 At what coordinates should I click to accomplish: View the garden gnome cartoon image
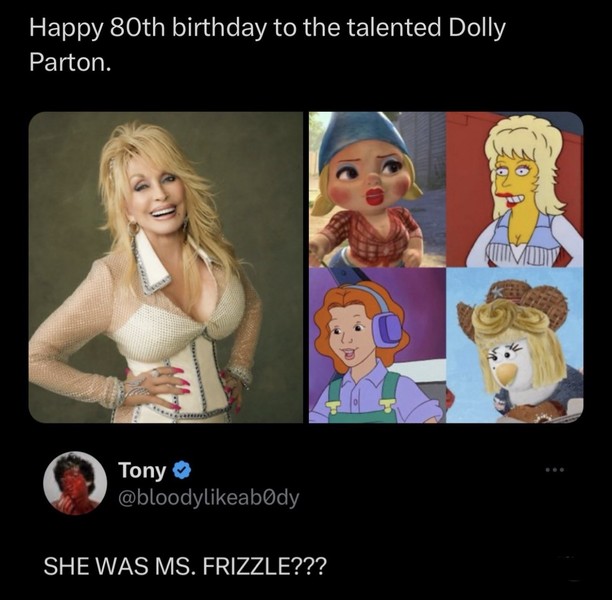pyautogui.click(x=374, y=190)
